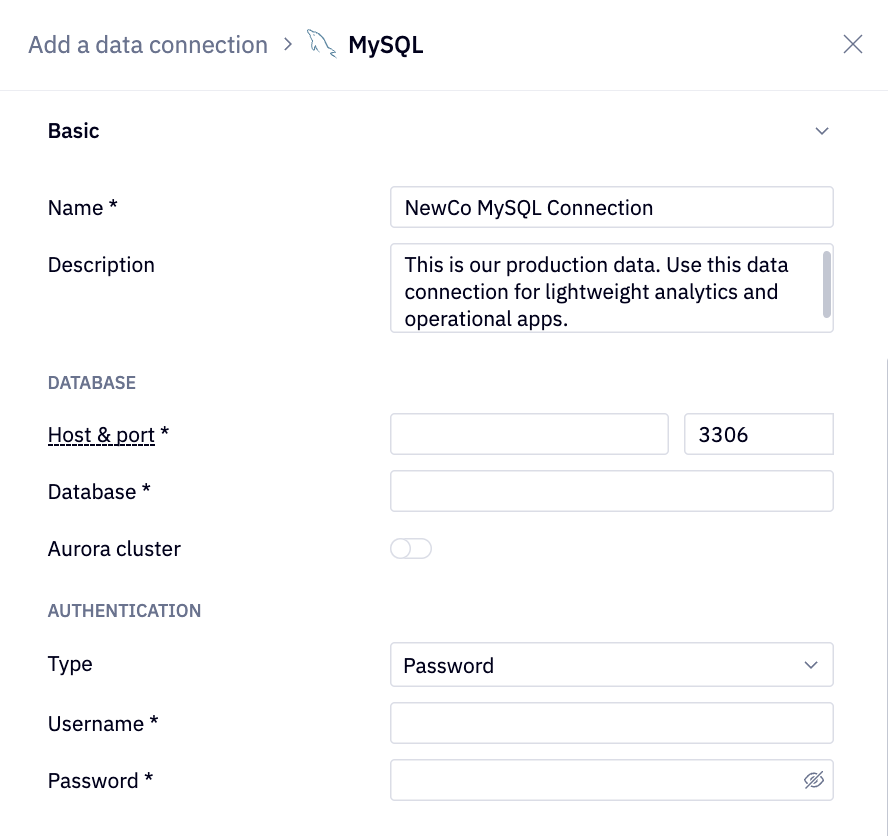The image size is (888, 836).
Task: Click the MySQL dolphin logo icon
Action: pos(321,45)
